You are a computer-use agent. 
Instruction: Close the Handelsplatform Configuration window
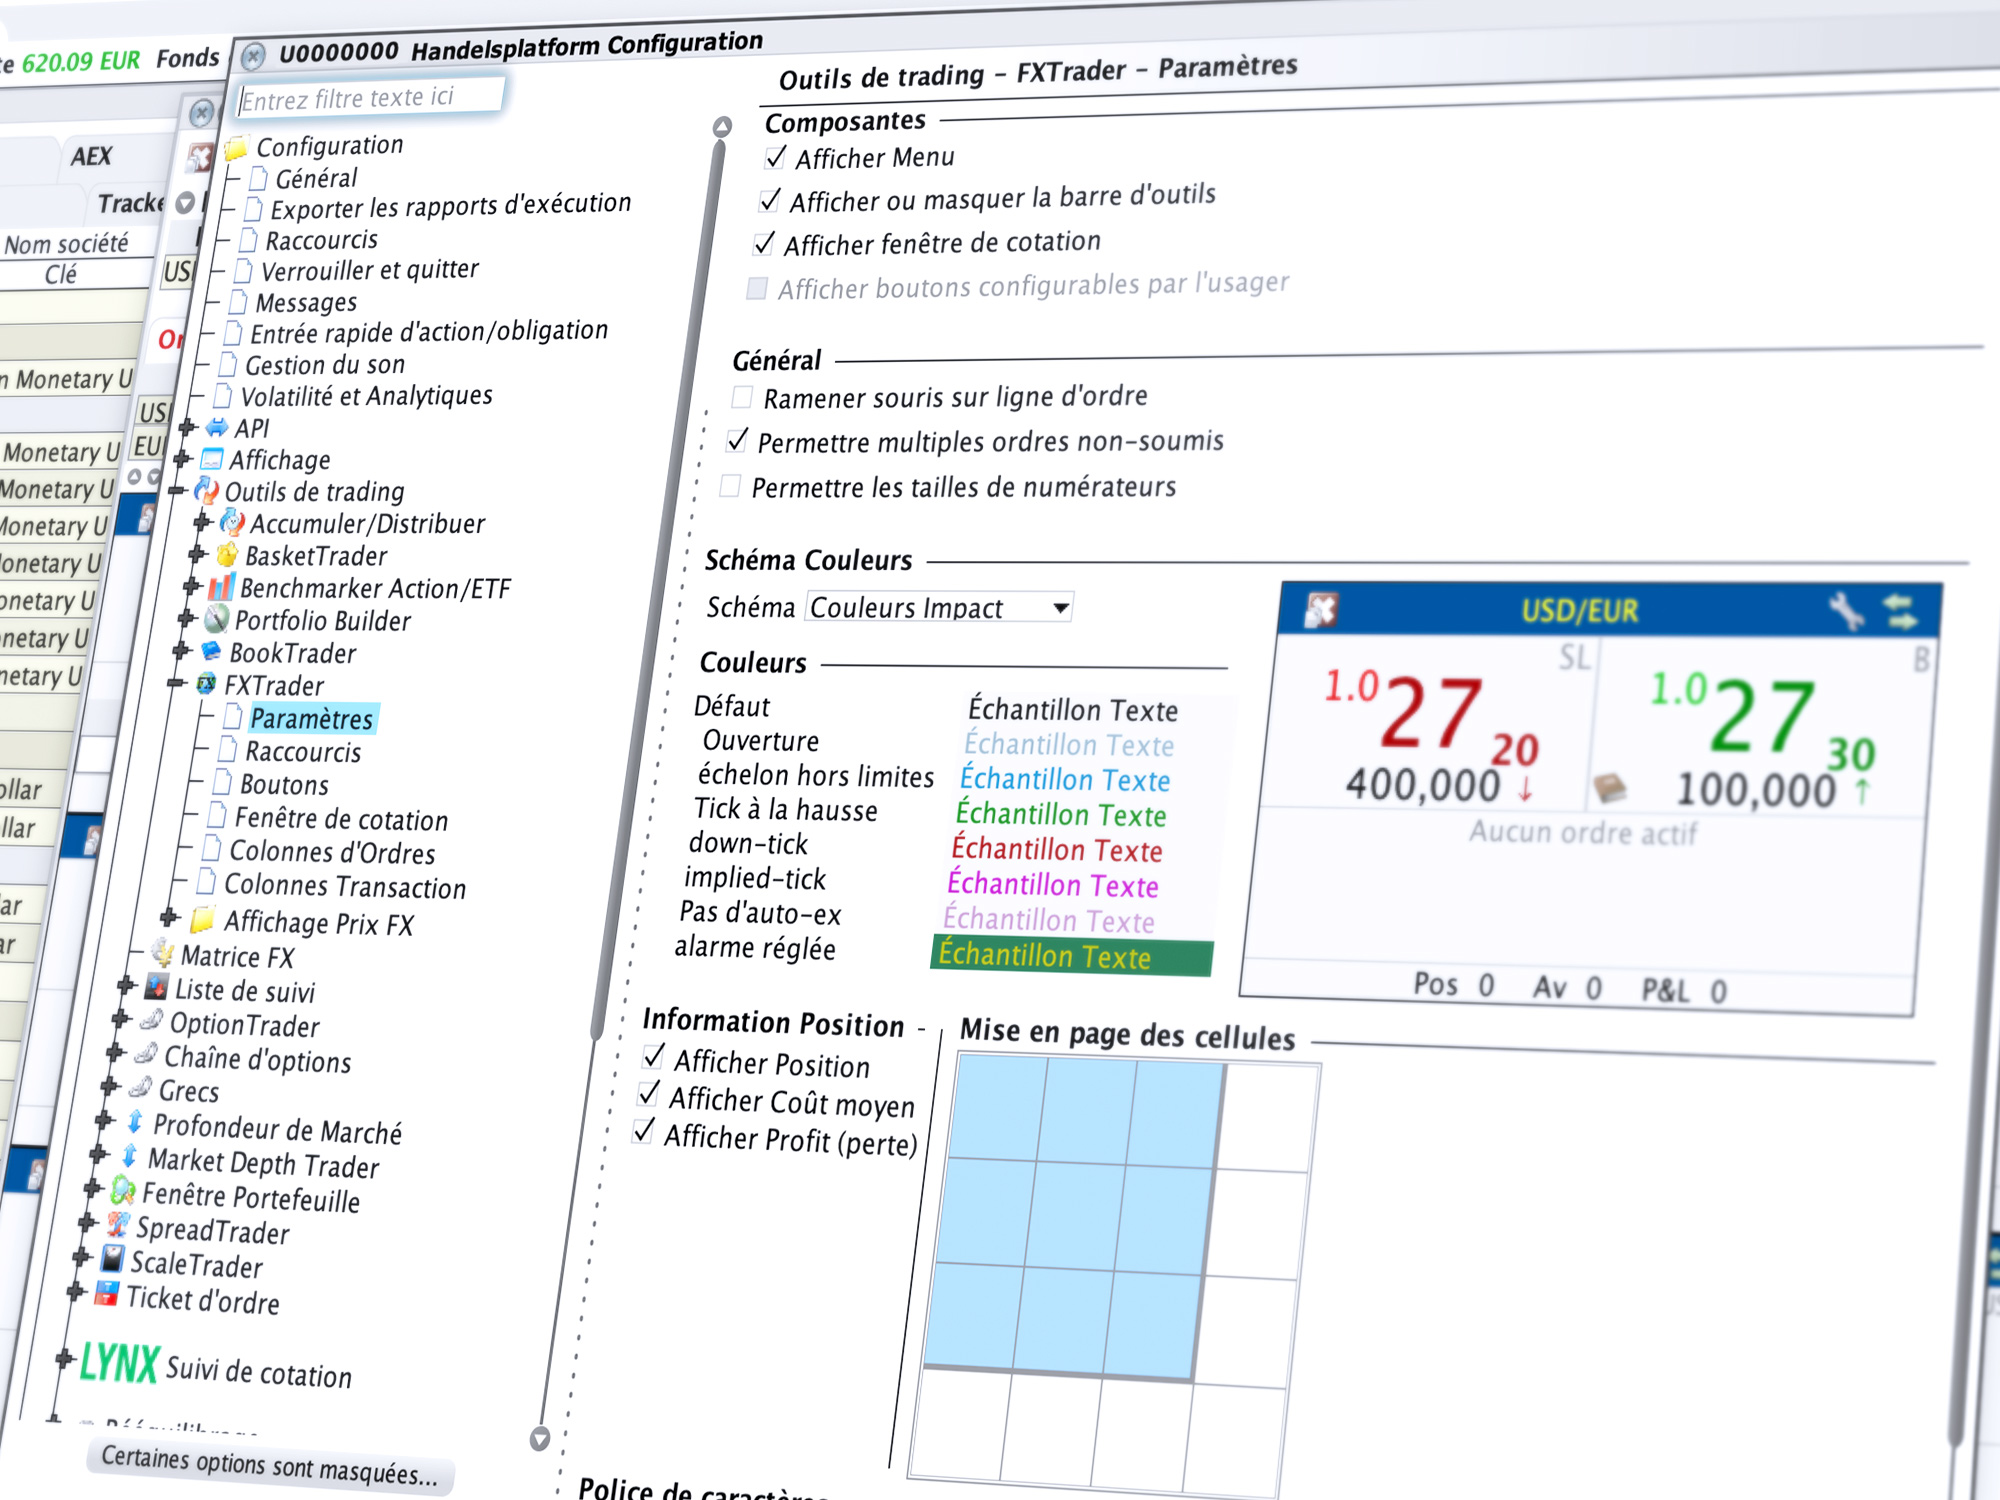pyautogui.click(x=254, y=55)
